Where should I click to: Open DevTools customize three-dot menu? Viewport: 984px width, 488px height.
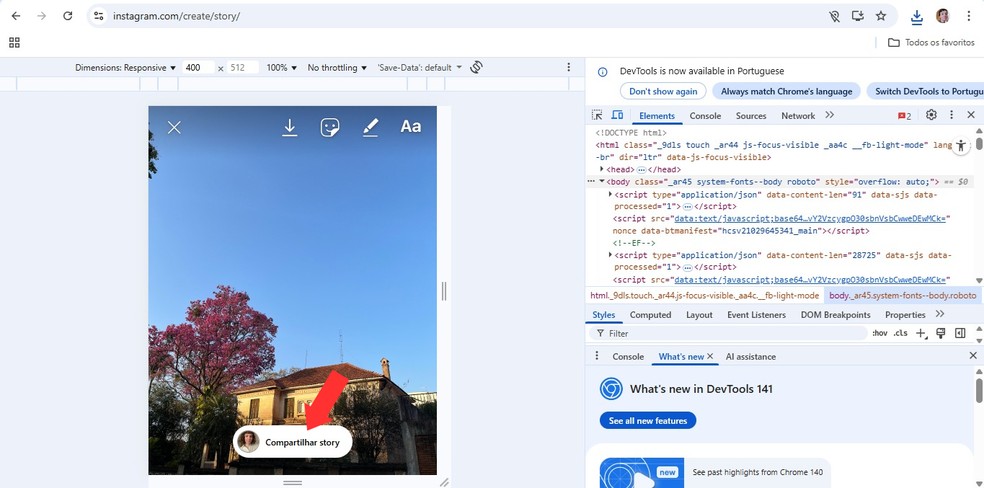[x=951, y=115]
